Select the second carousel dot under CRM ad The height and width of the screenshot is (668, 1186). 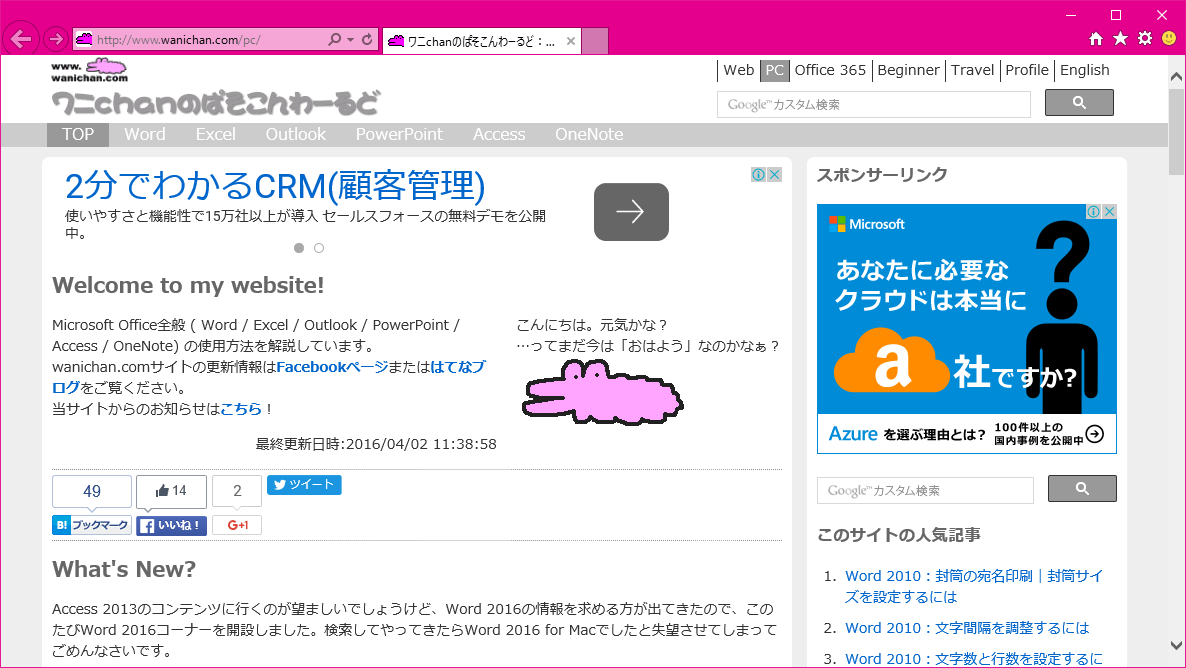click(x=319, y=248)
